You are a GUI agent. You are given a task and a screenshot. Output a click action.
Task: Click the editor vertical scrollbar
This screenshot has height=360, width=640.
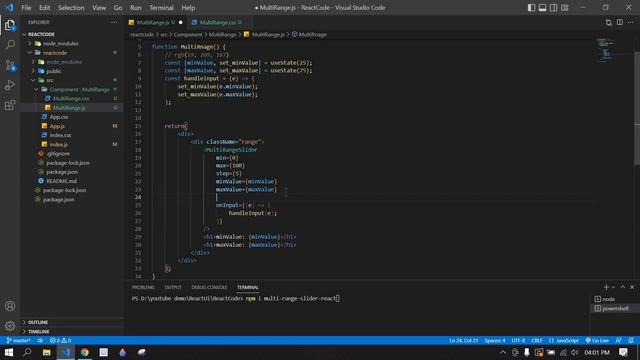[637, 108]
